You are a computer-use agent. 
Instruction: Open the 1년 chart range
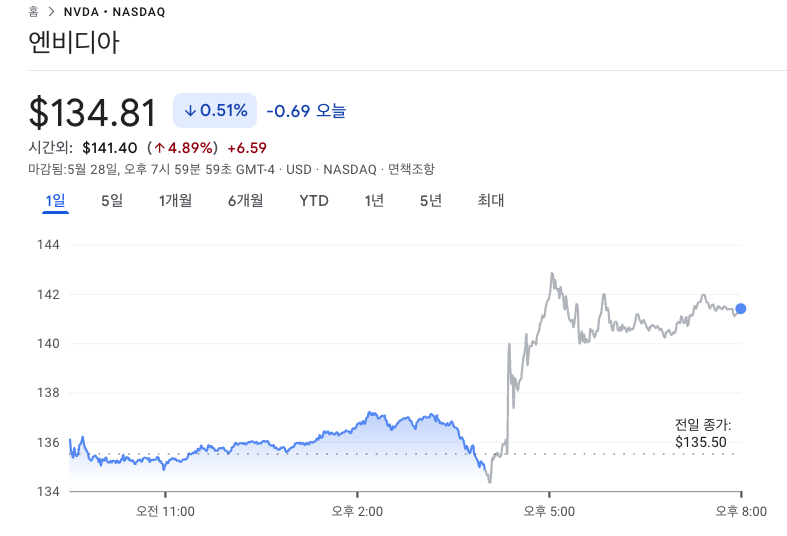374,200
